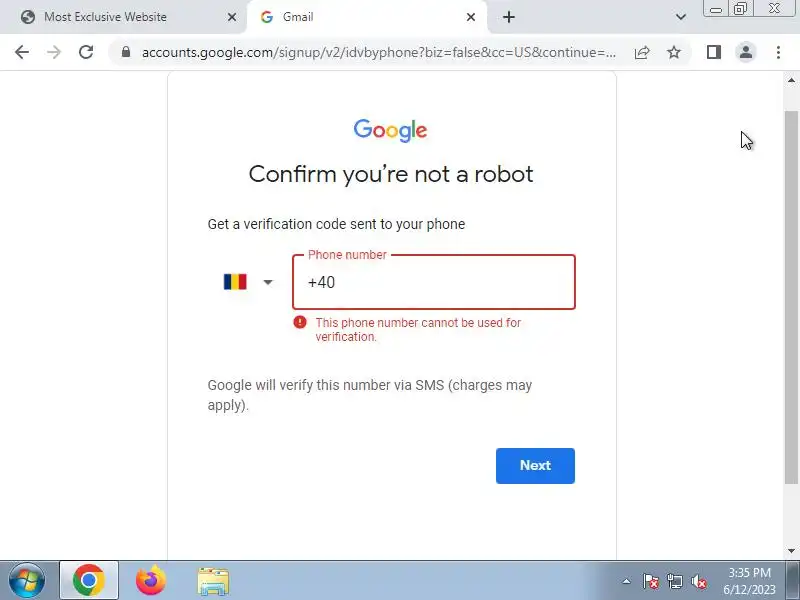800x600 pixels.
Task: Reload the Google signup page
Action: [86, 52]
